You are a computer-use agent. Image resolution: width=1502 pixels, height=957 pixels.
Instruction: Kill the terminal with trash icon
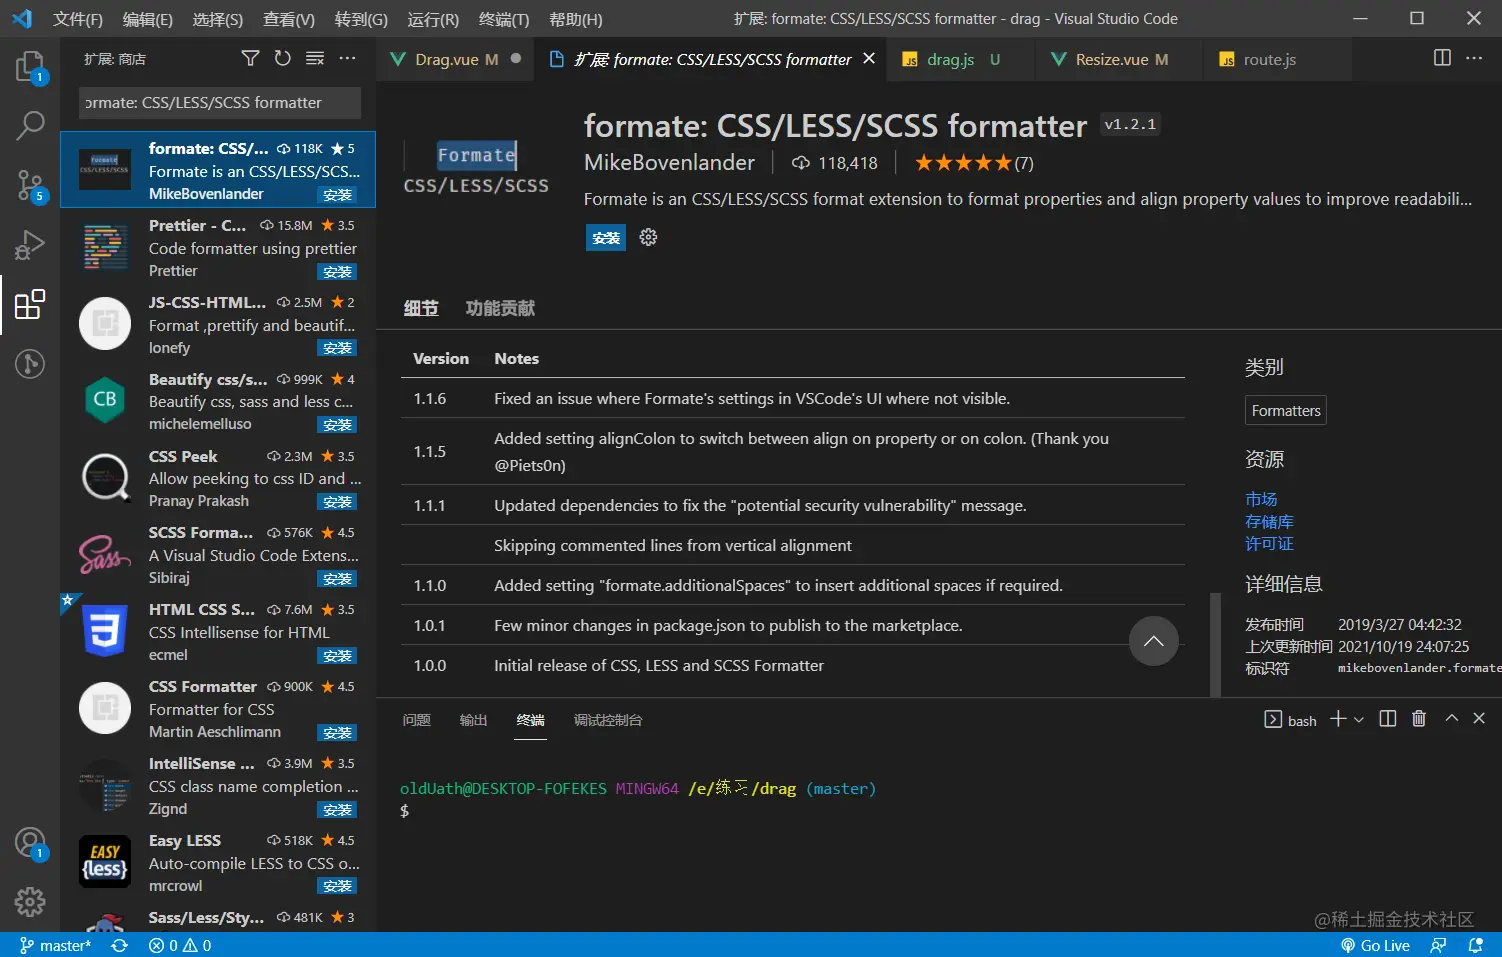(x=1418, y=719)
